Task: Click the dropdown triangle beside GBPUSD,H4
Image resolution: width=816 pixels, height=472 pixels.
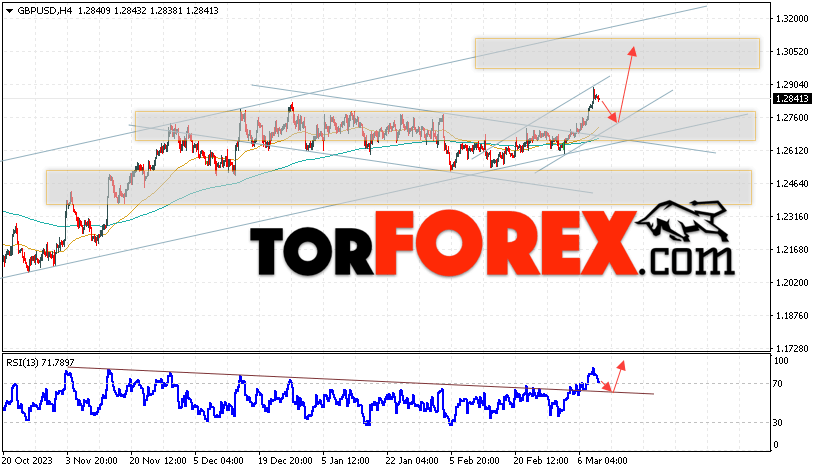Action: point(10,10)
